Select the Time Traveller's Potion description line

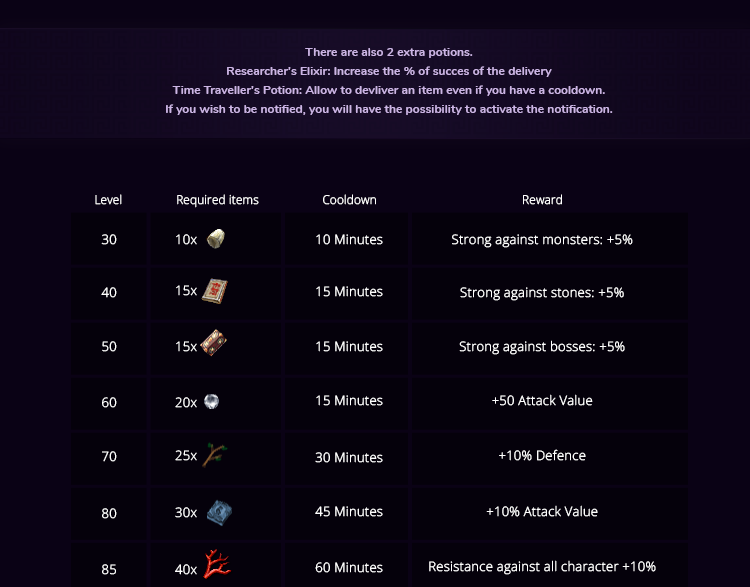388,90
